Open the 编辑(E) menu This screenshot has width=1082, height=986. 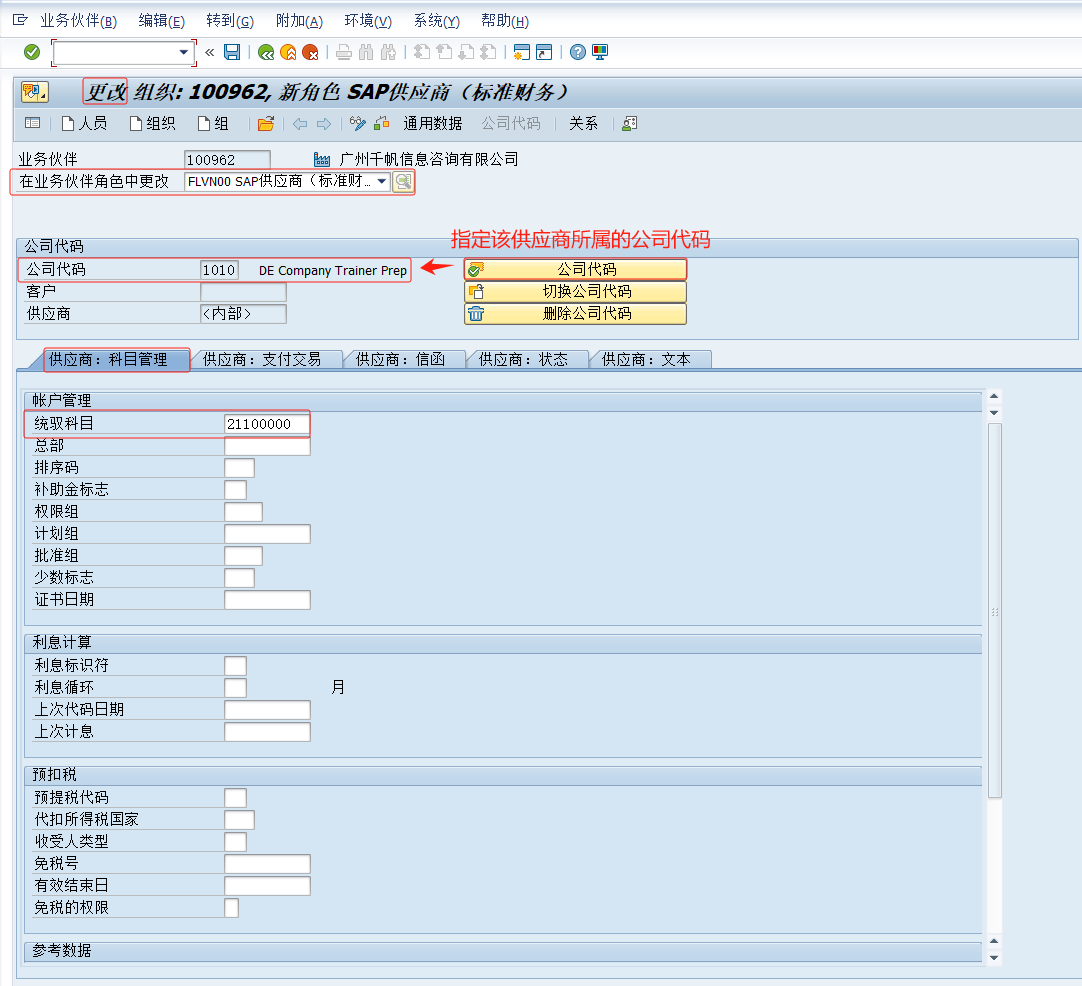click(161, 21)
